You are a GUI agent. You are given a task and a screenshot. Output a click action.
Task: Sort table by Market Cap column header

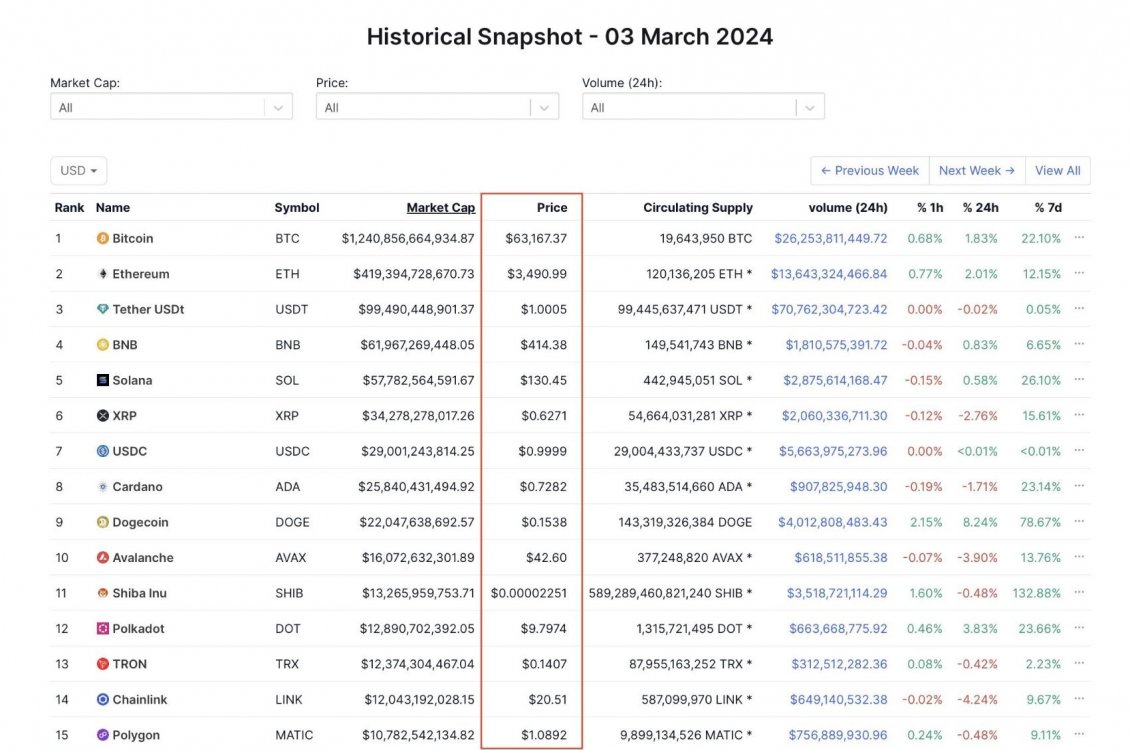coord(440,208)
